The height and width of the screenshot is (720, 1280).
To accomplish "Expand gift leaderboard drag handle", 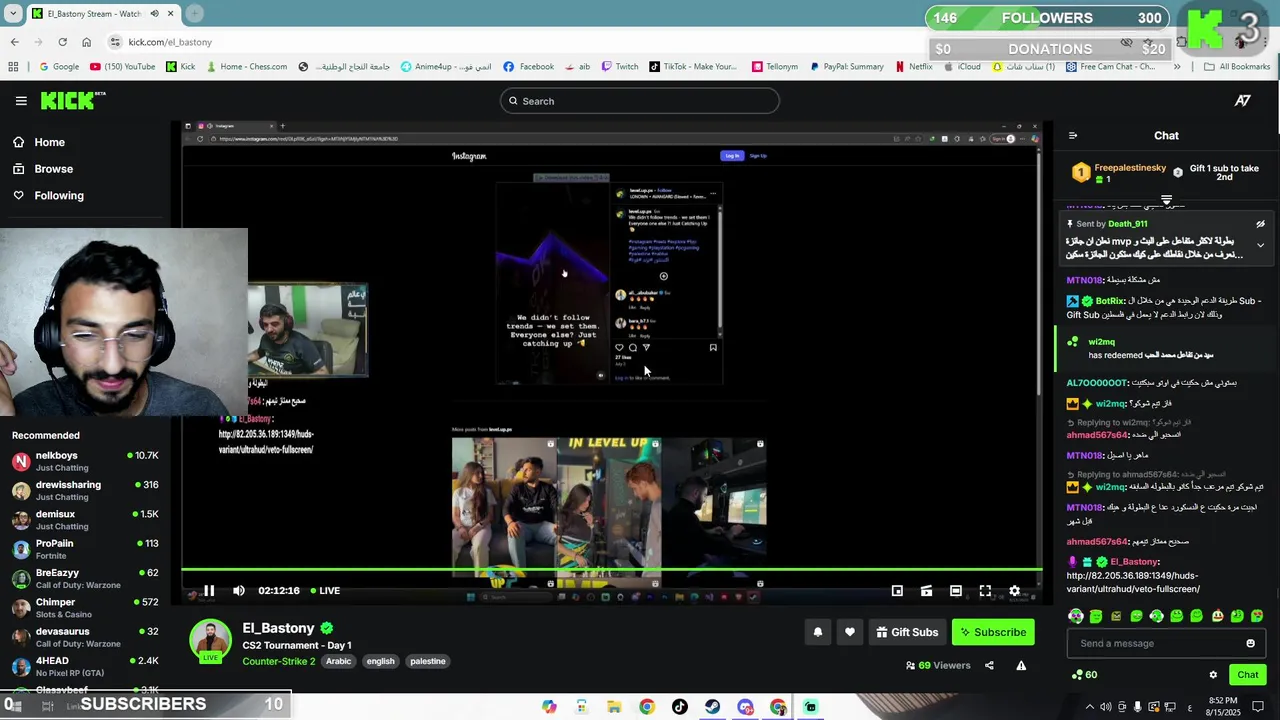I will (1166, 200).
